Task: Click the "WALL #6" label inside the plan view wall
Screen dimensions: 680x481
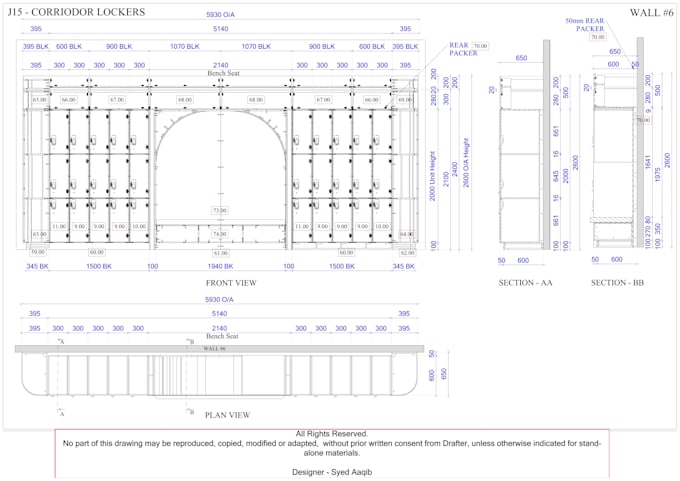Action: [215, 349]
